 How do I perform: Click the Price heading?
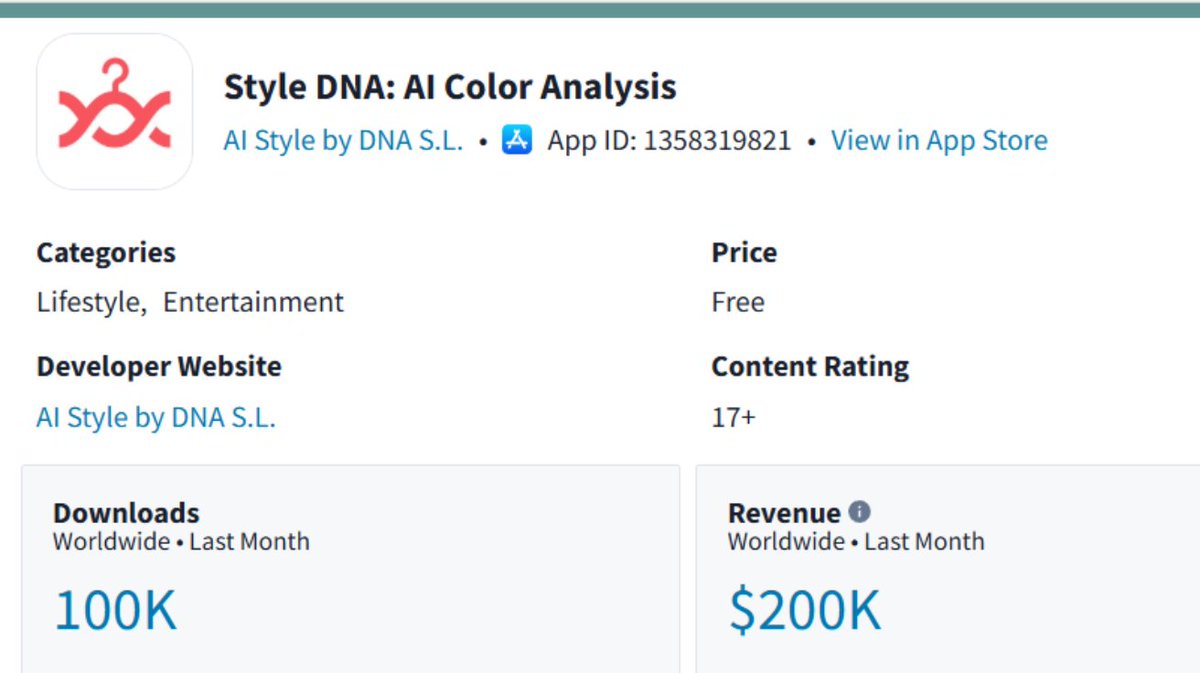744,253
